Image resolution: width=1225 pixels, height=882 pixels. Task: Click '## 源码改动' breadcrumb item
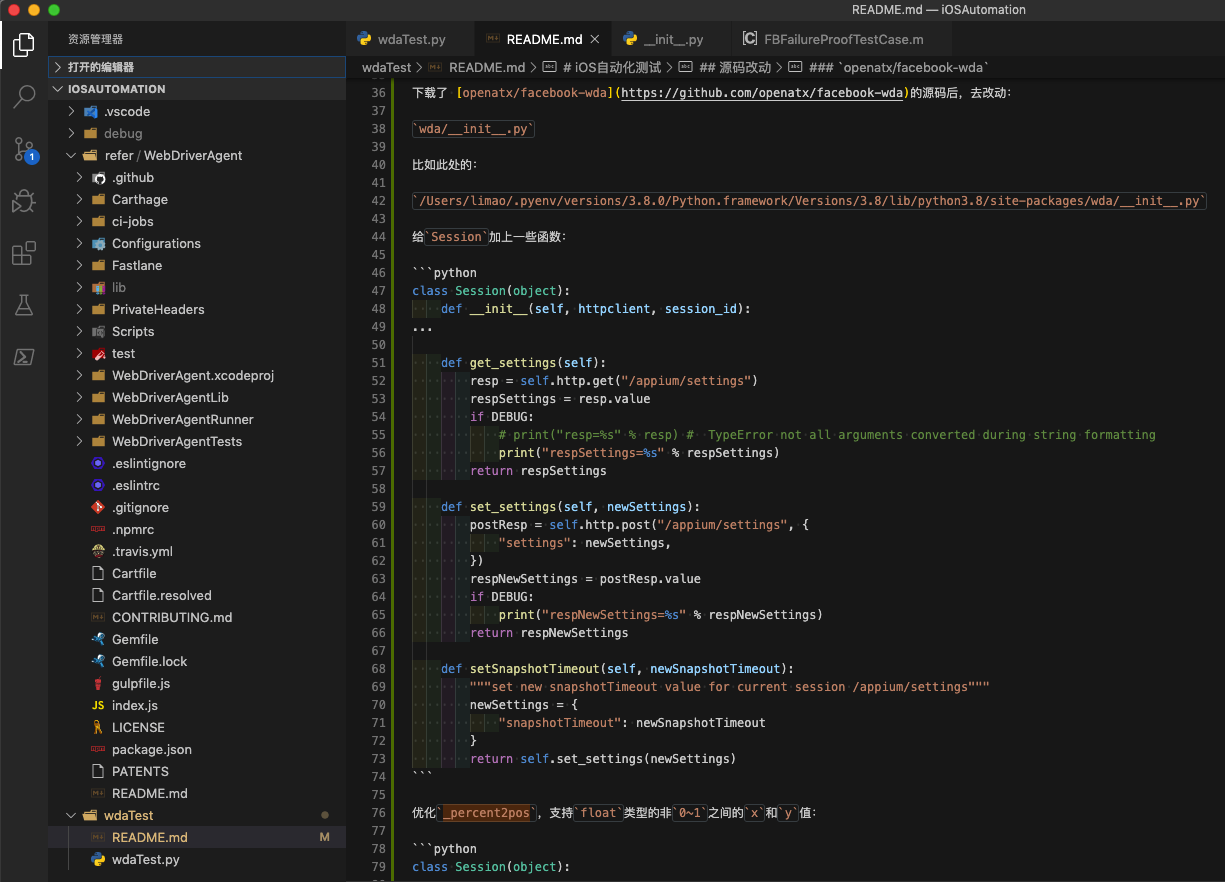point(734,67)
